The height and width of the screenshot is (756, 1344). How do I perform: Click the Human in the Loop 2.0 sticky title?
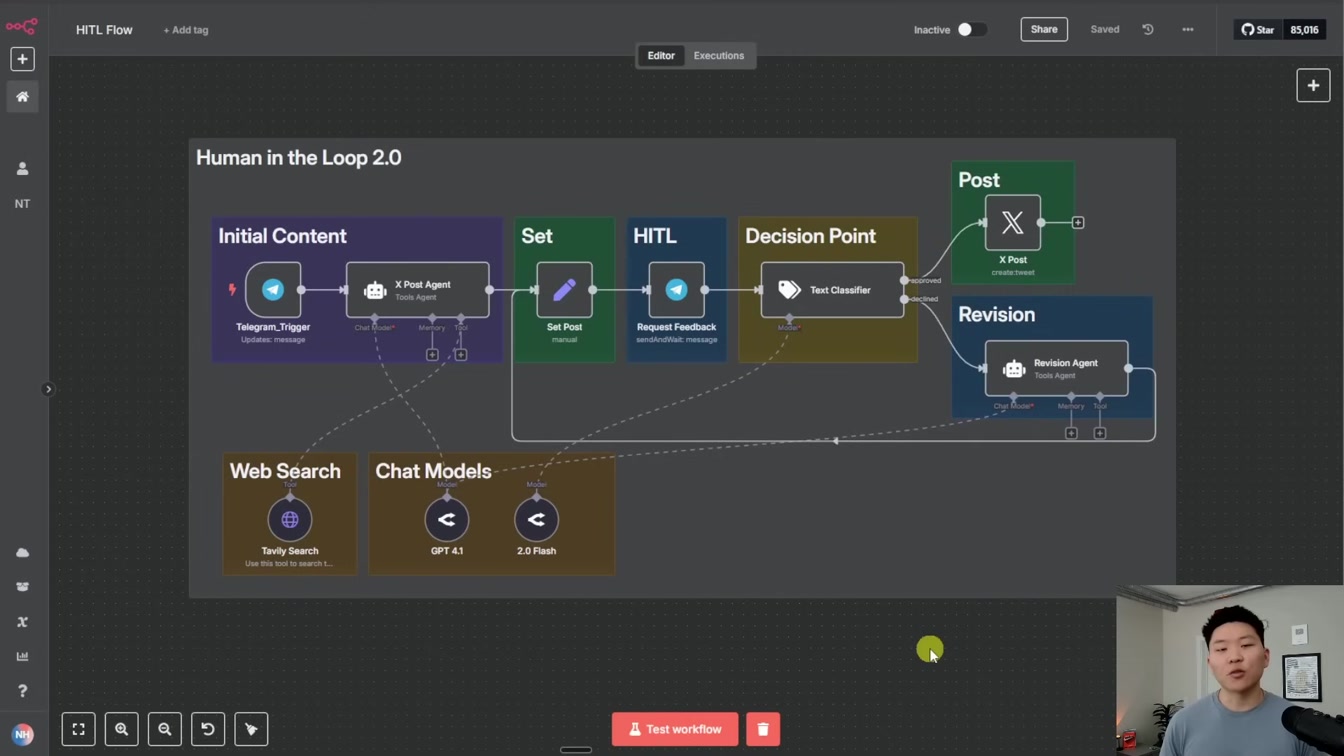click(x=299, y=158)
